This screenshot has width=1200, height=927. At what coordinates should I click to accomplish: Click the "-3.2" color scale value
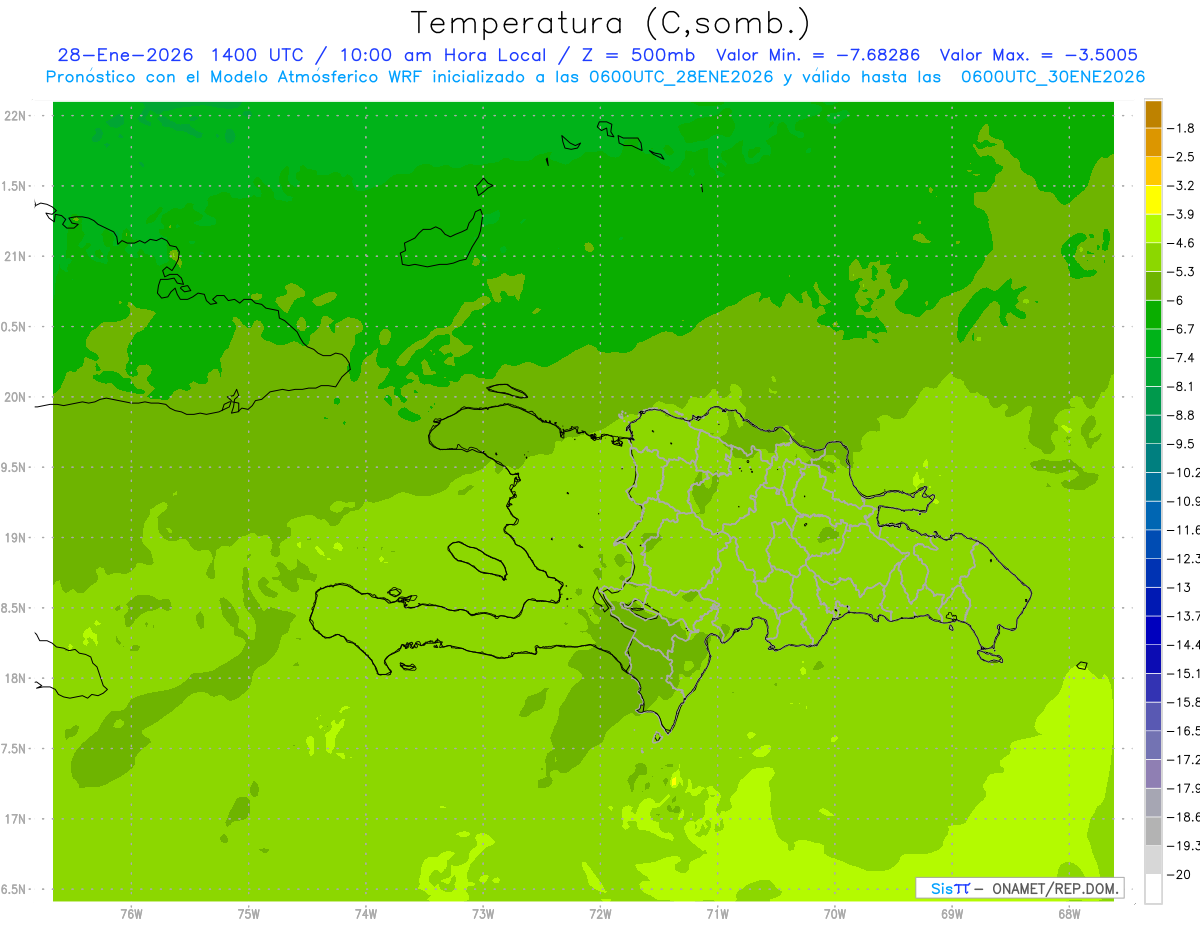(x=1181, y=185)
